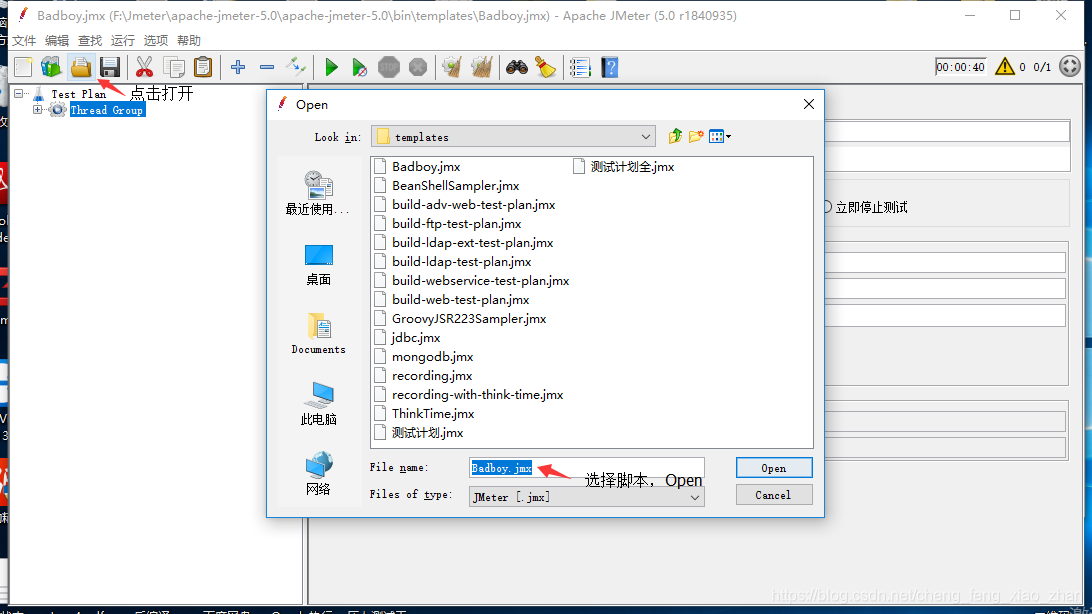Open the 帮助 menu
Viewport: 1092px width, 614px height.
pyautogui.click(x=188, y=40)
